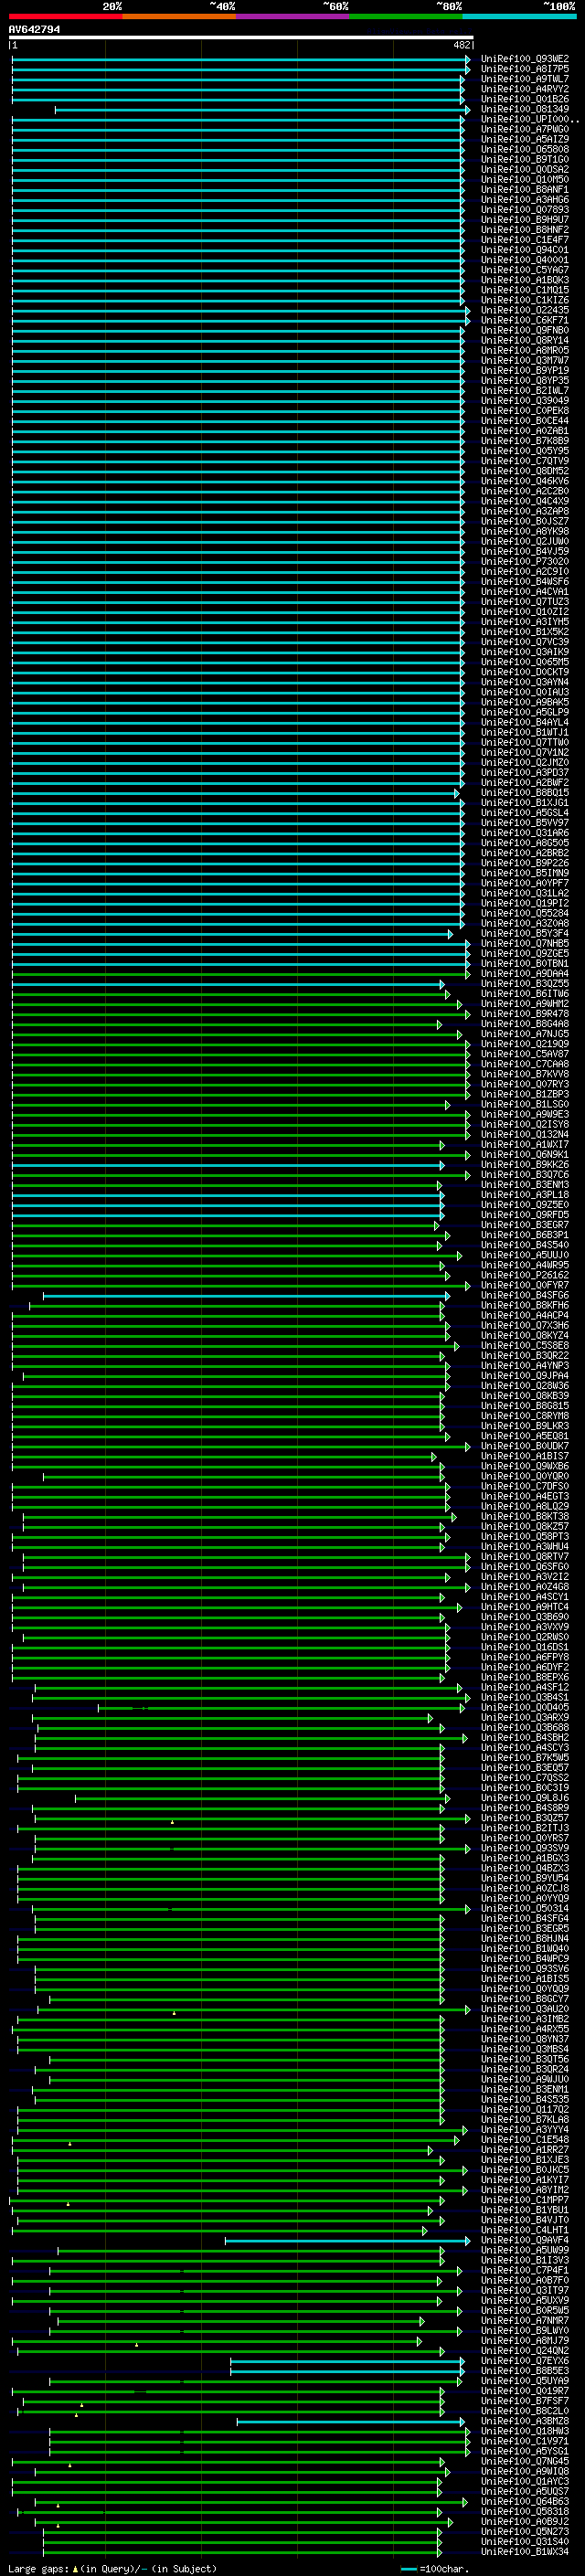Select hit label UniRef100_Q0IAU3
Viewport: 585px width, 2576px height.
click(x=525, y=692)
